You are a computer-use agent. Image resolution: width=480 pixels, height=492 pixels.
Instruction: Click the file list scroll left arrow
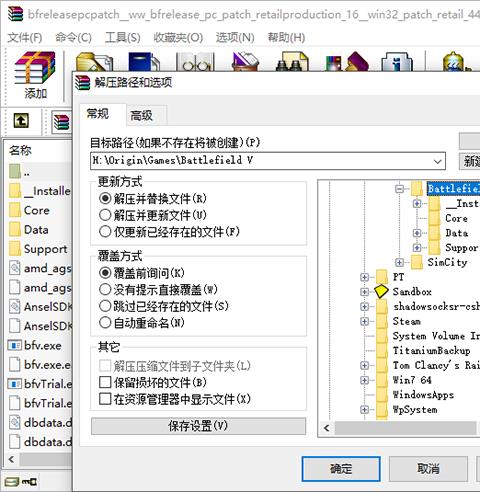pos(11,459)
